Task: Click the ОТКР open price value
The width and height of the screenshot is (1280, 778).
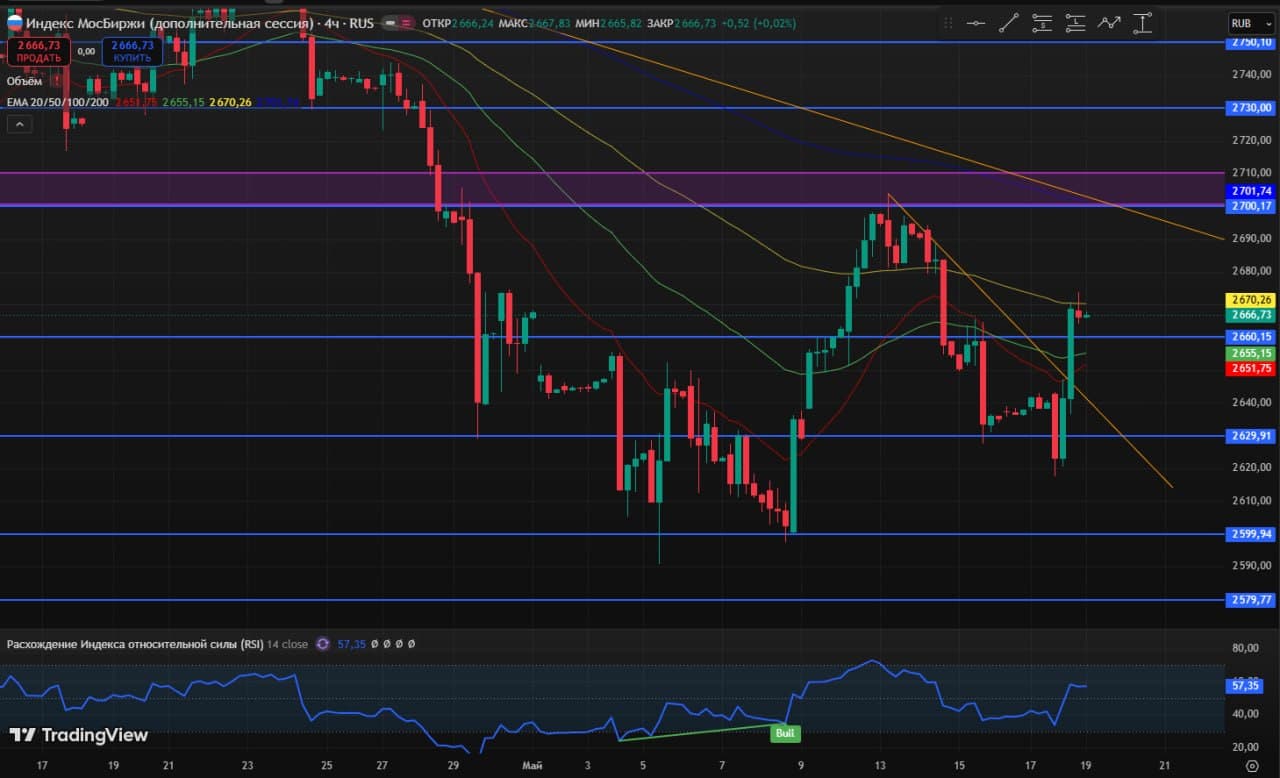Action: pyautogui.click(x=472, y=23)
